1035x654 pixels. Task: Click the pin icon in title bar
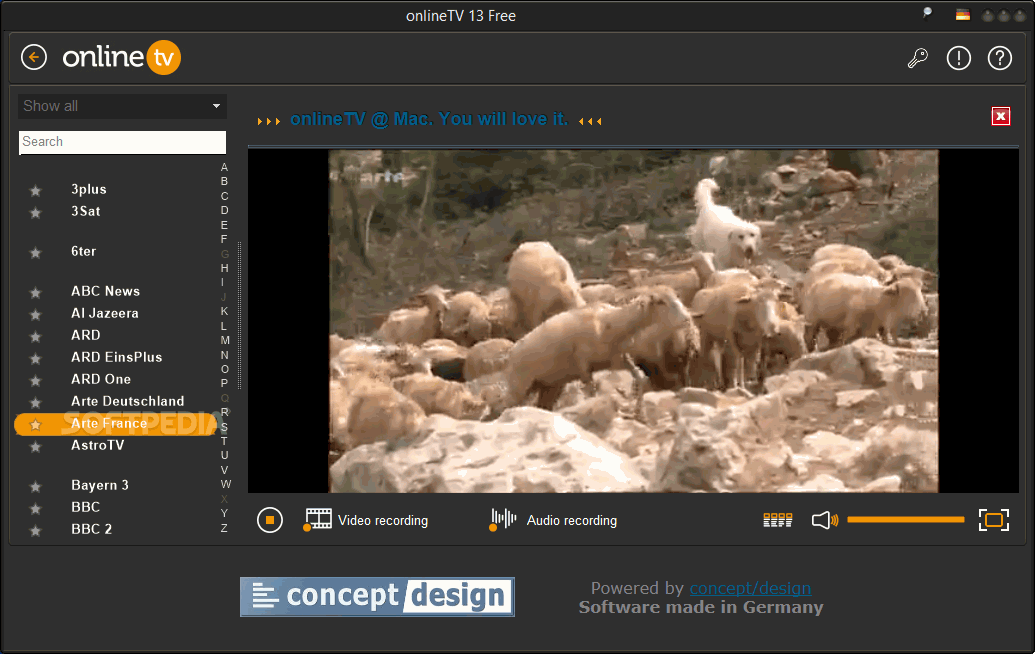coord(927,13)
